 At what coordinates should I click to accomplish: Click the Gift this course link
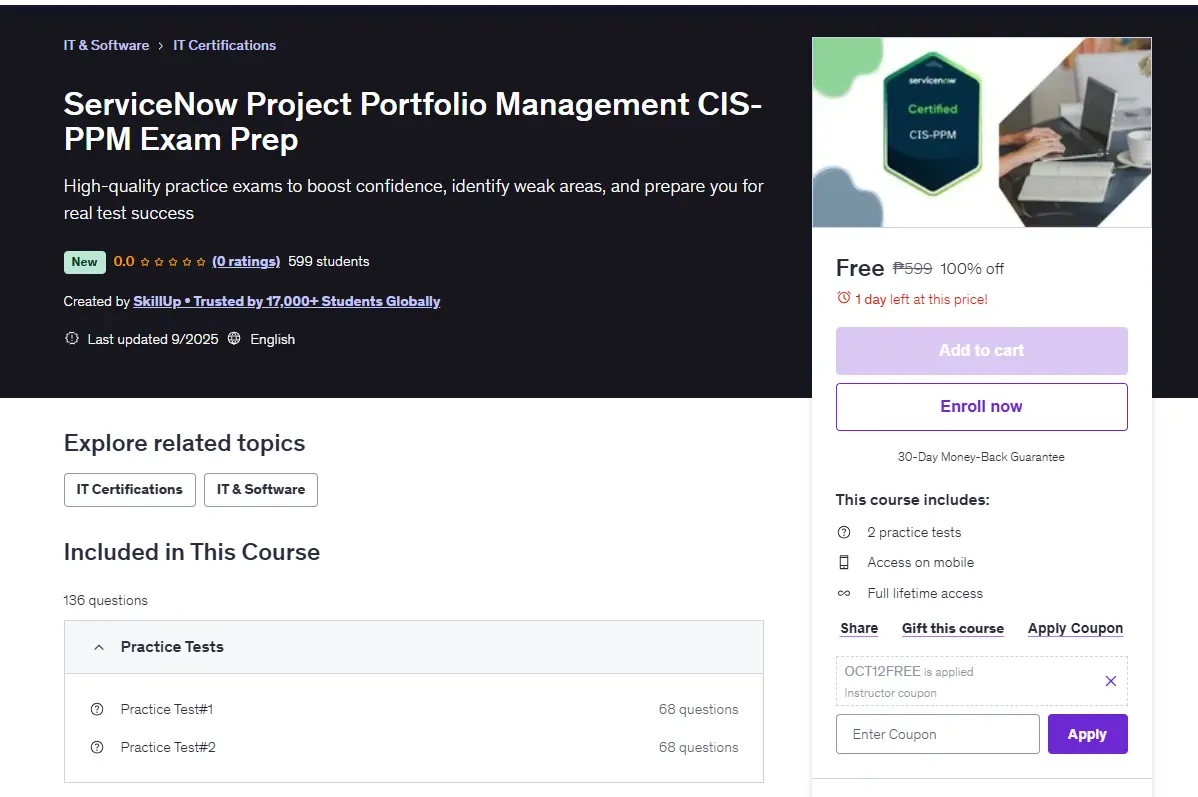pos(953,628)
